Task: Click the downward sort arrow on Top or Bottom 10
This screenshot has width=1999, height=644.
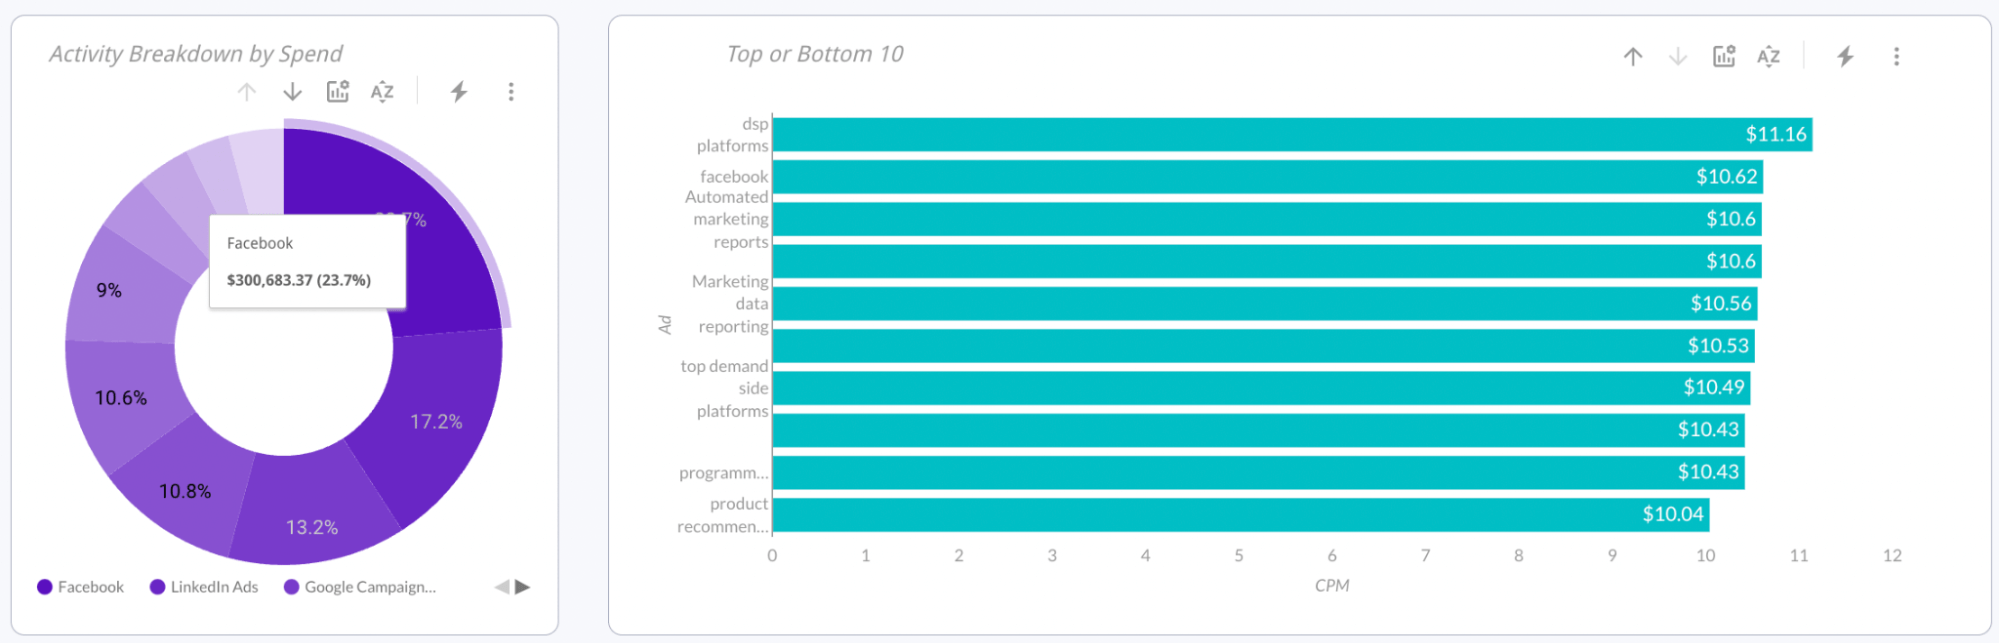Action: [1676, 57]
